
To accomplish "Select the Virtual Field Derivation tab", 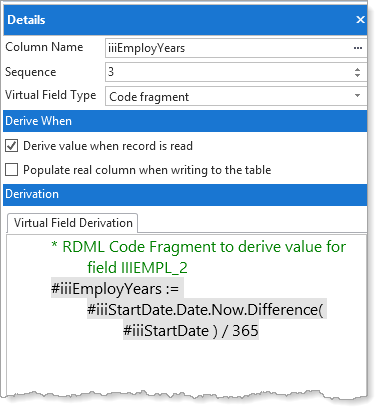I will [73, 223].
